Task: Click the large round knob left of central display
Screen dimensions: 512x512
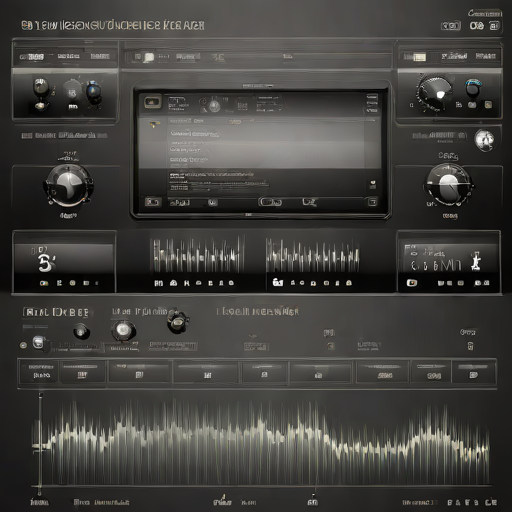Action: pos(69,185)
